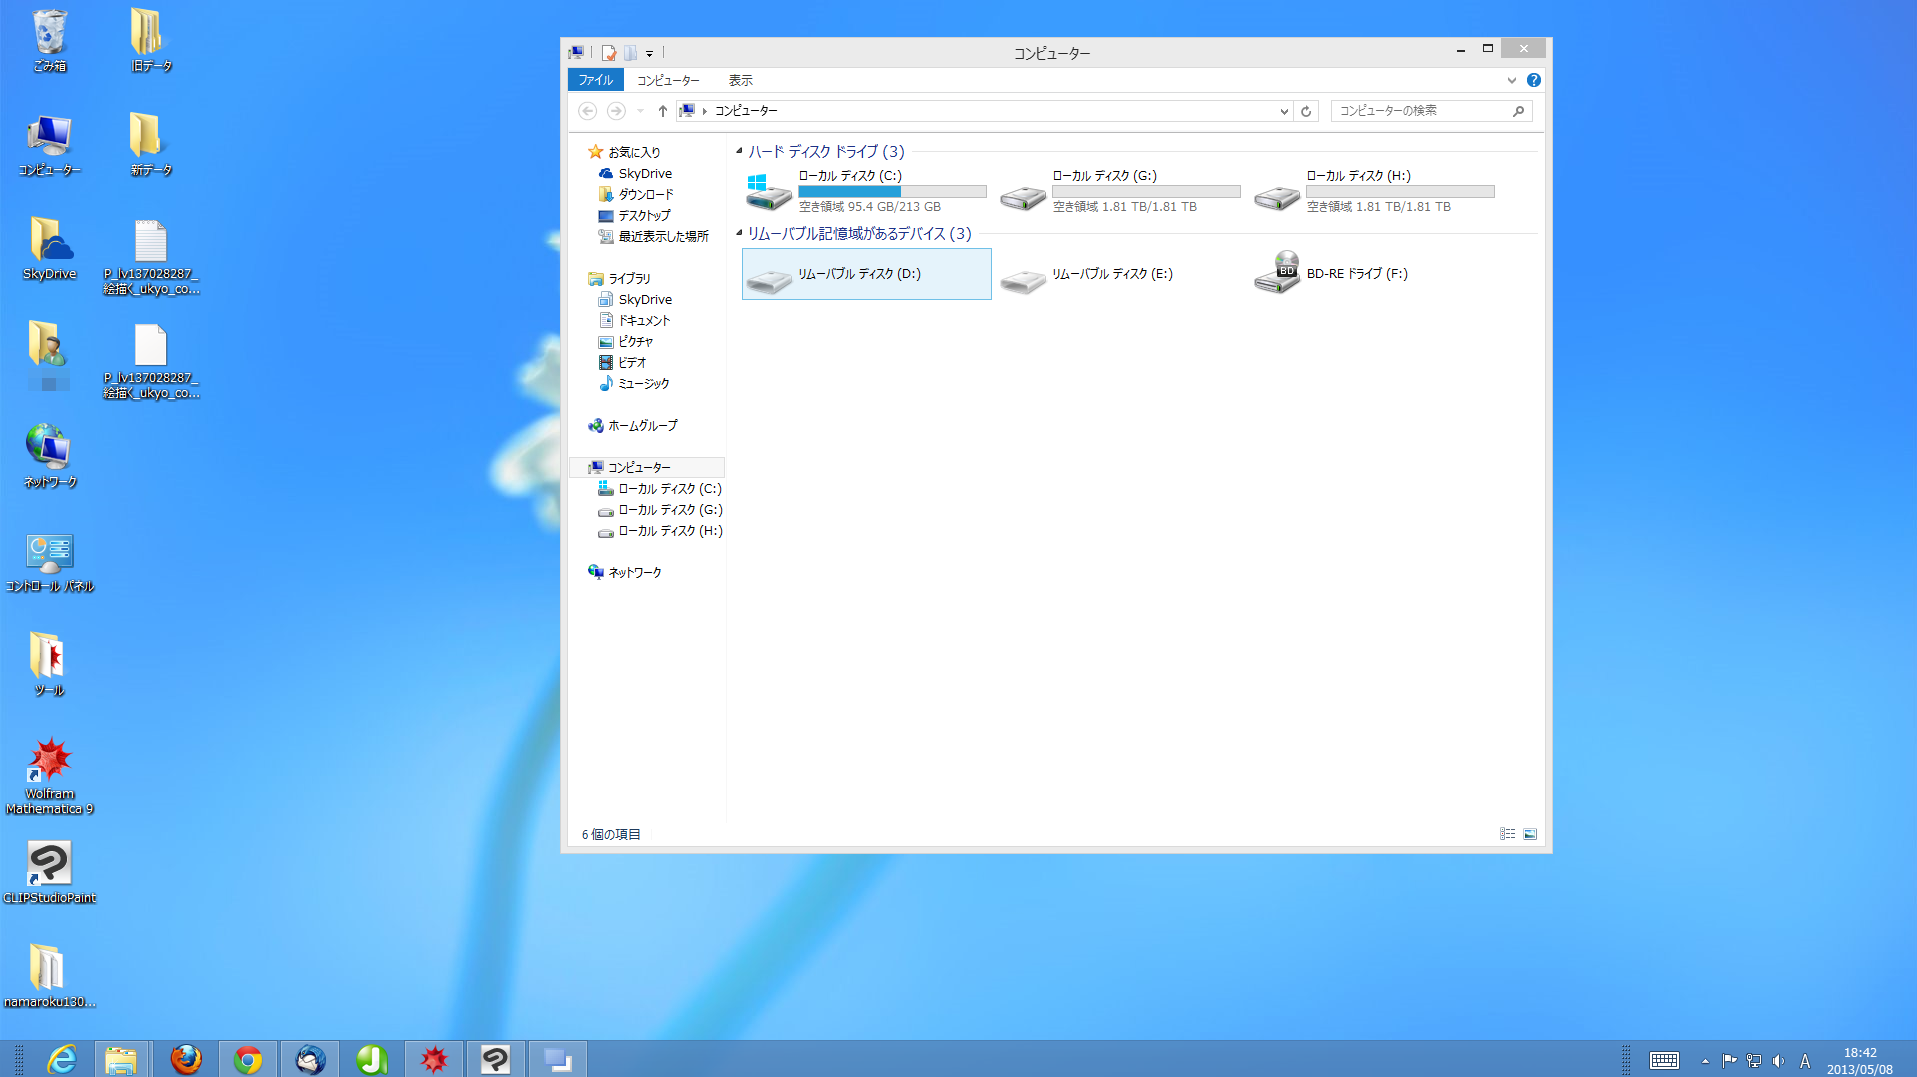
Task: Open Firefox from the taskbar
Action: click(x=185, y=1059)
